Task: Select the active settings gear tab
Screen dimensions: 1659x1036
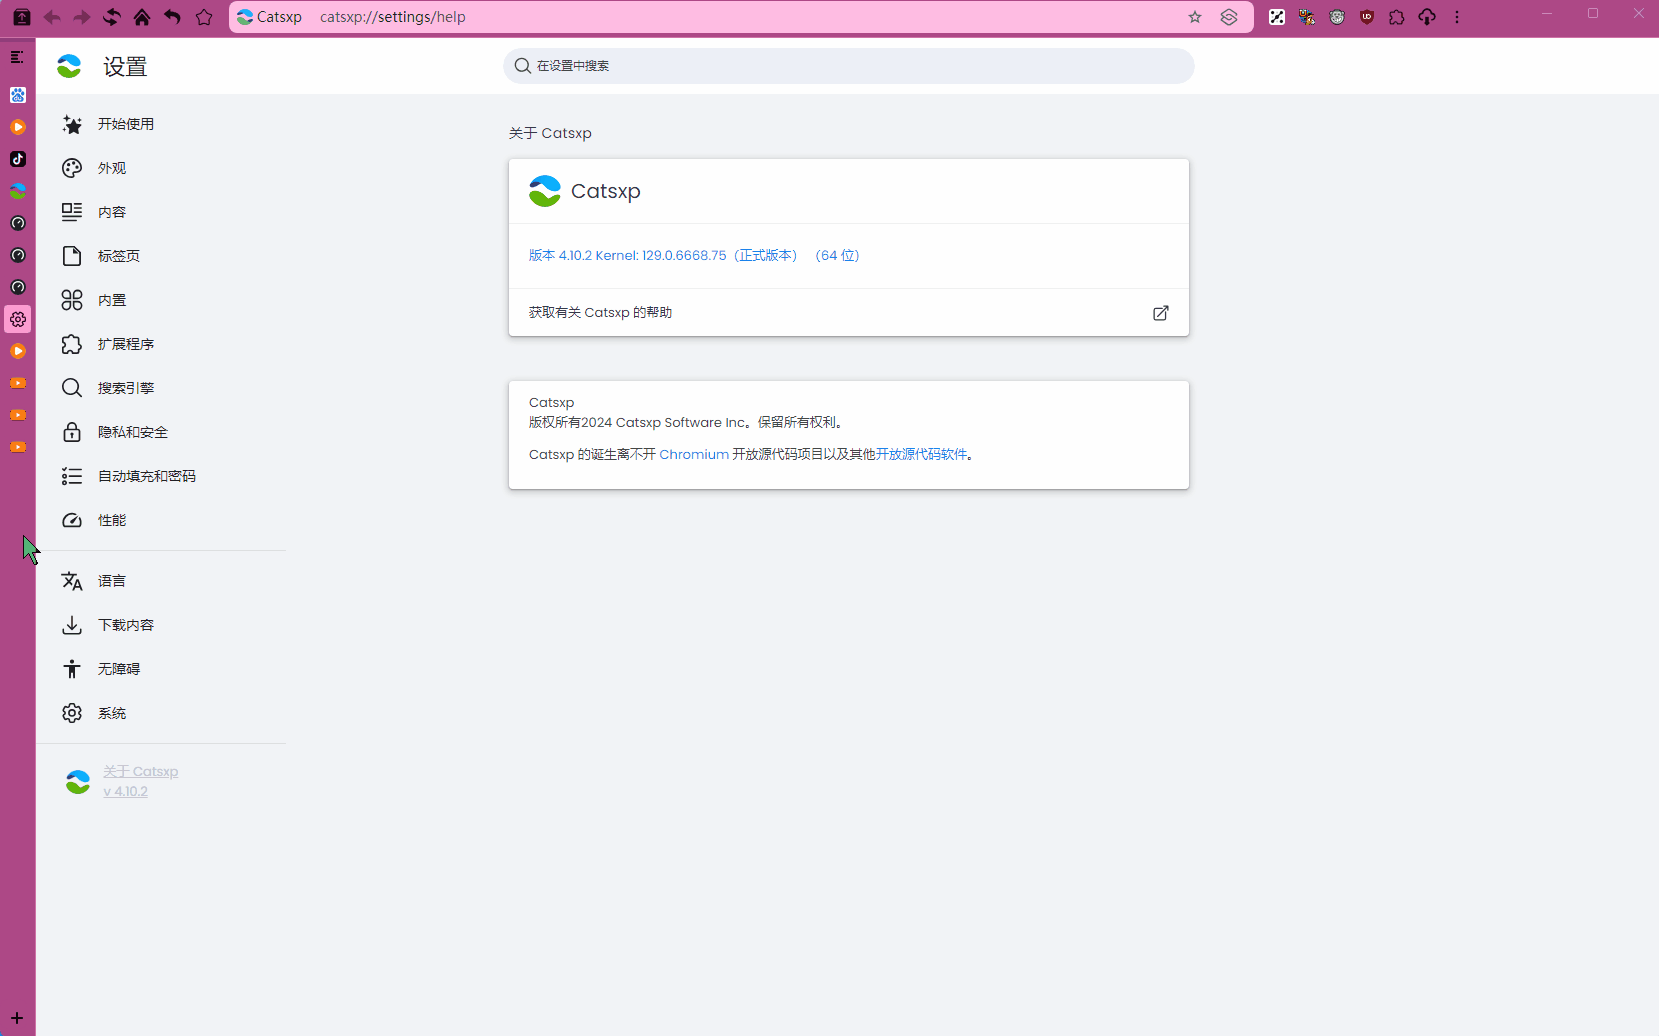Action: [18, 319]
